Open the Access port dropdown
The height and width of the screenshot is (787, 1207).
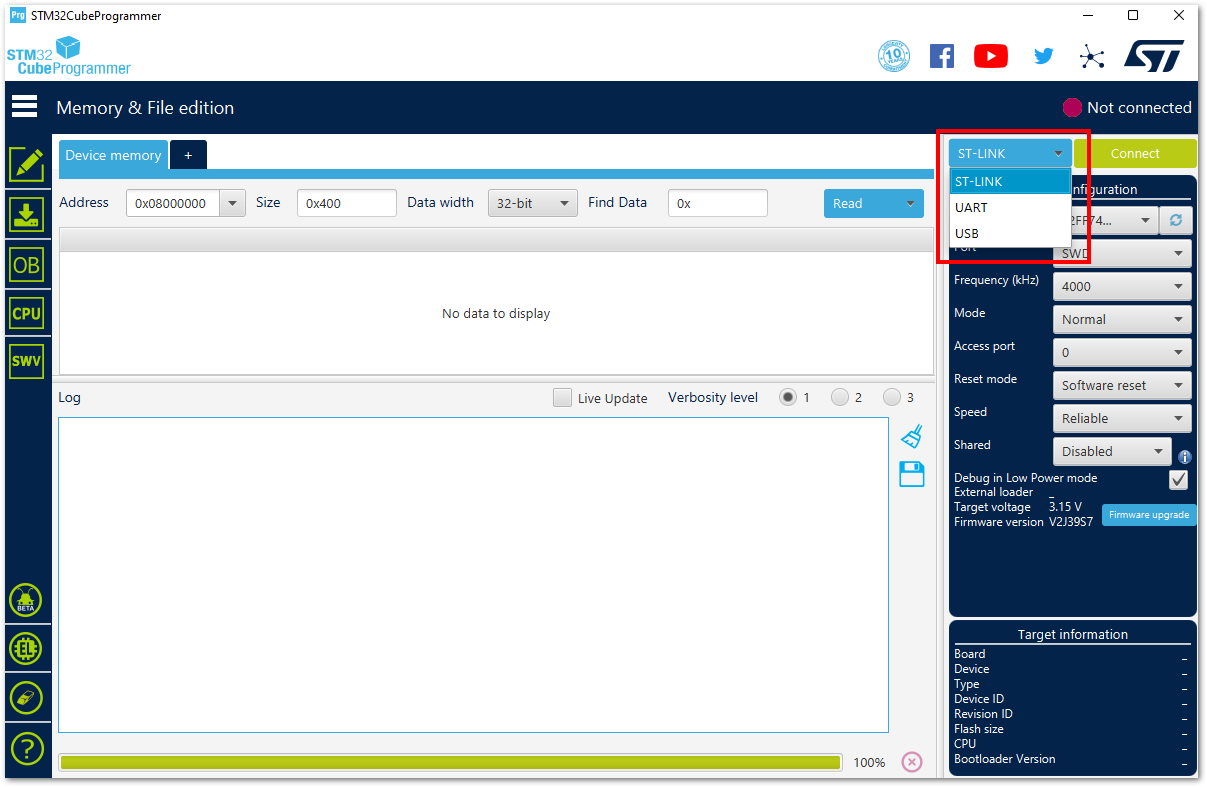point(1122,352)
